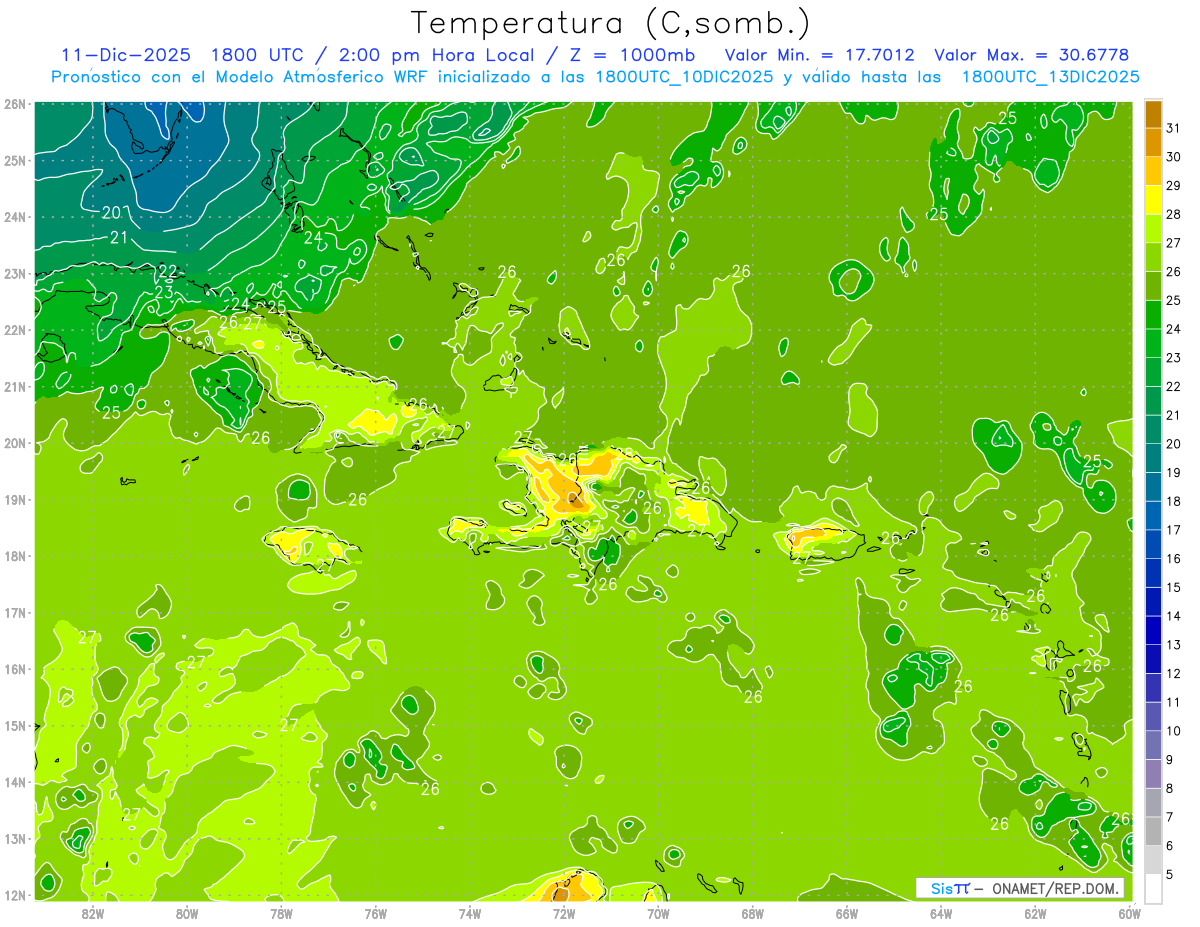Pick the orange swatch between 30 and 31
This screenshot has width=1200, height=927.
1153,142
